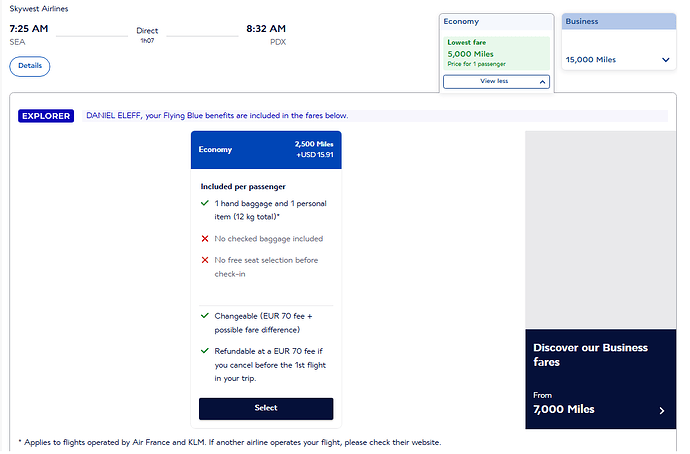This screenshot has height=454, width=690.
Task: Click the Discover our Business fares panel
Action: [x=600, y=379]
